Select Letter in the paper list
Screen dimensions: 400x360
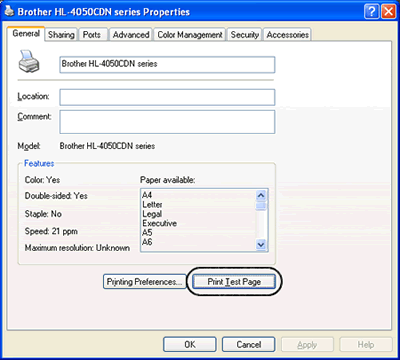point(152,204)
